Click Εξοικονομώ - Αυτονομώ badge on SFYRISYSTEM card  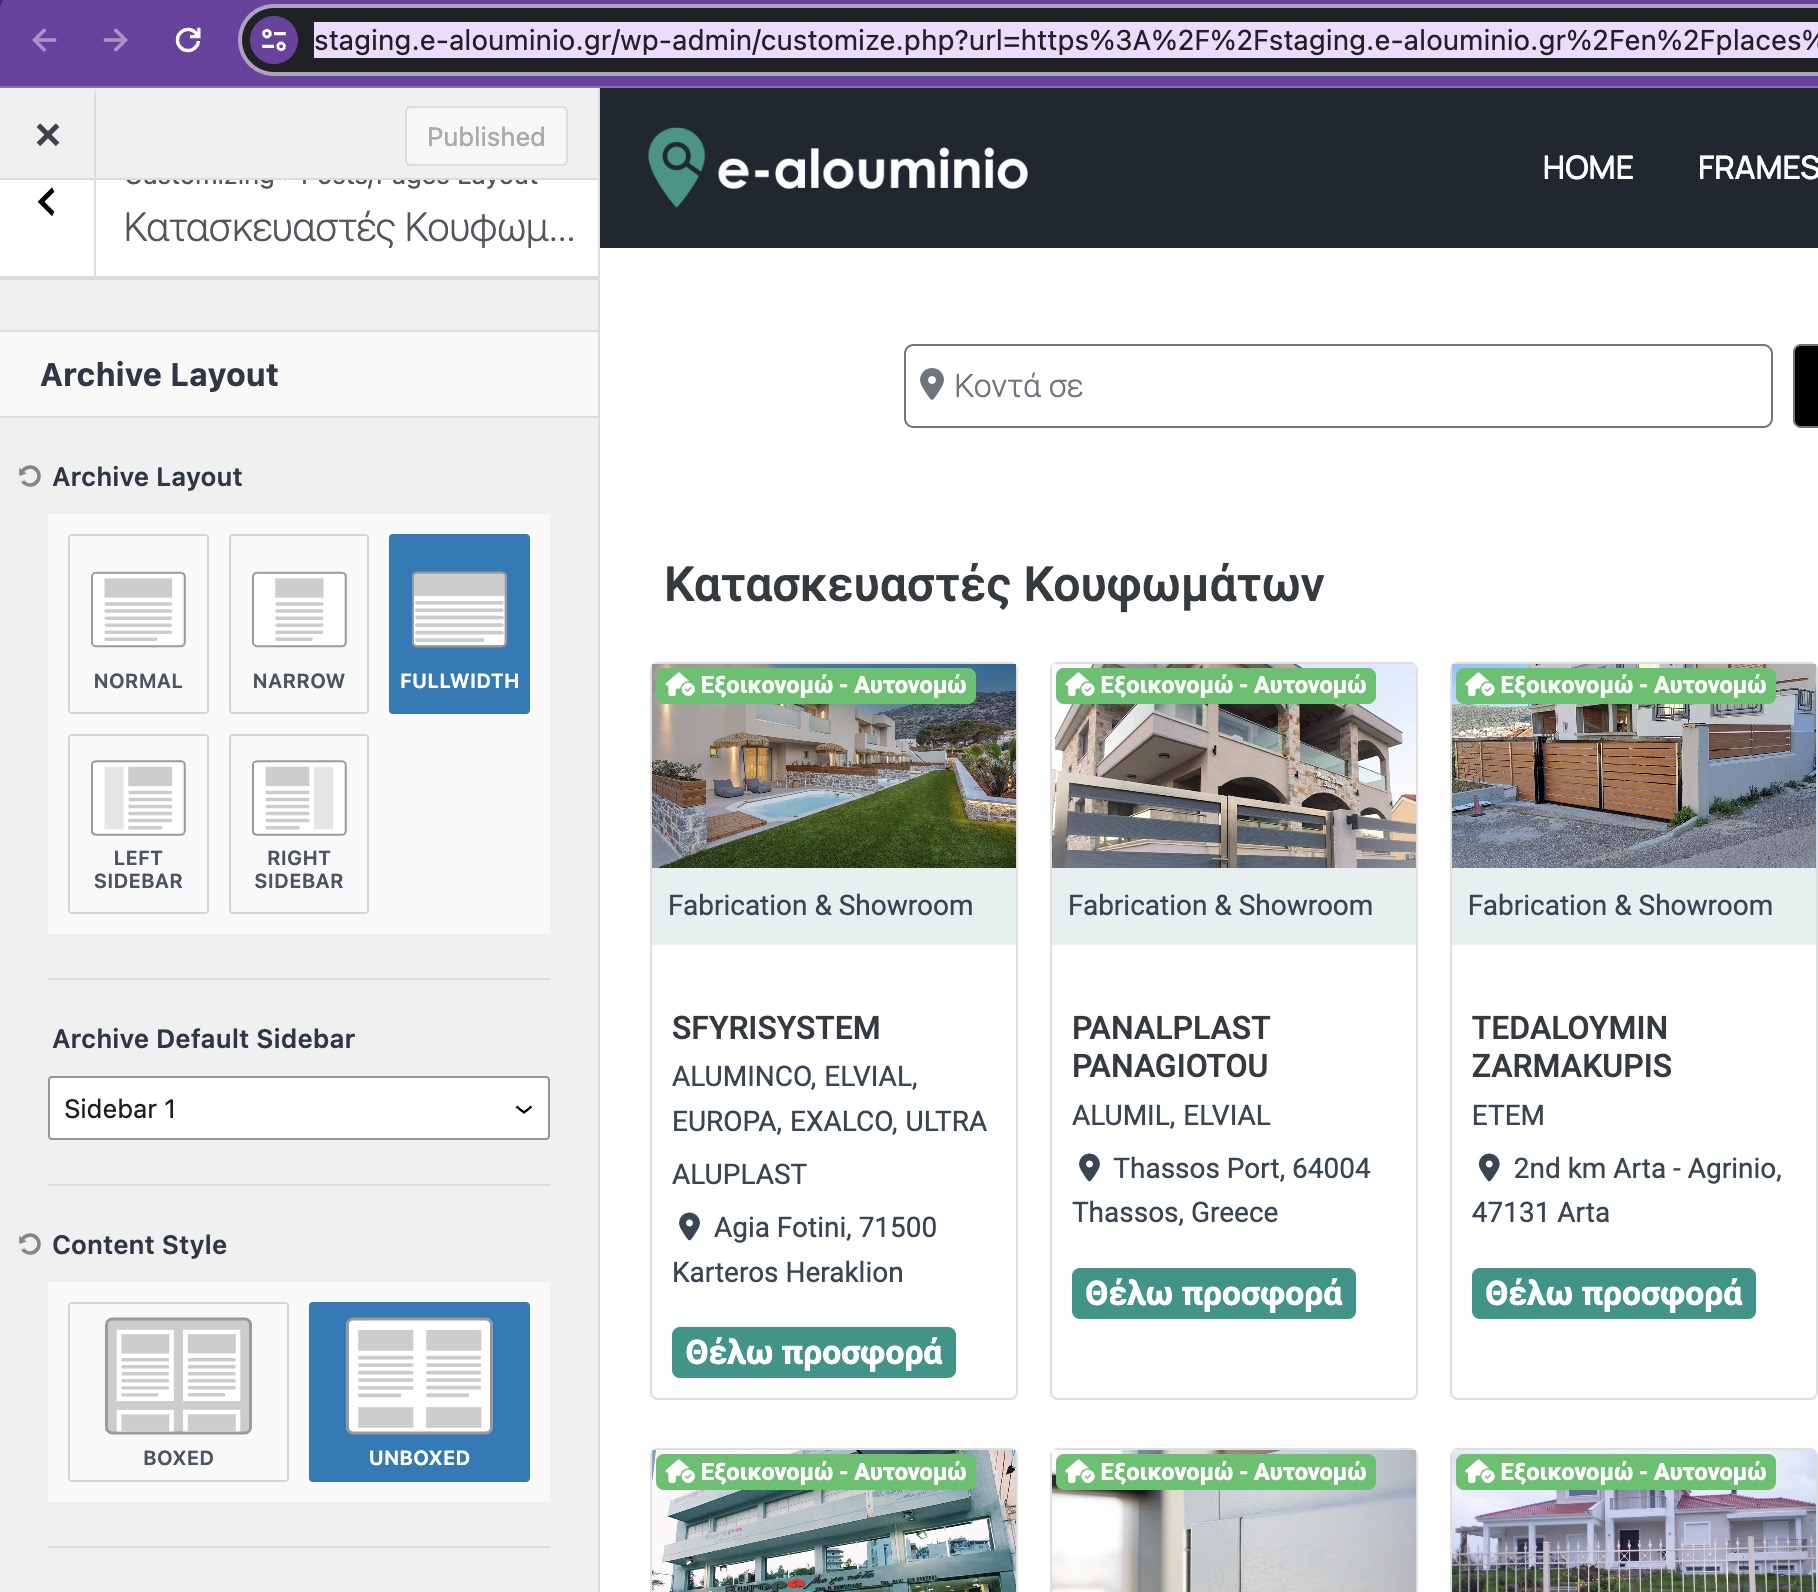coord(817,685)
